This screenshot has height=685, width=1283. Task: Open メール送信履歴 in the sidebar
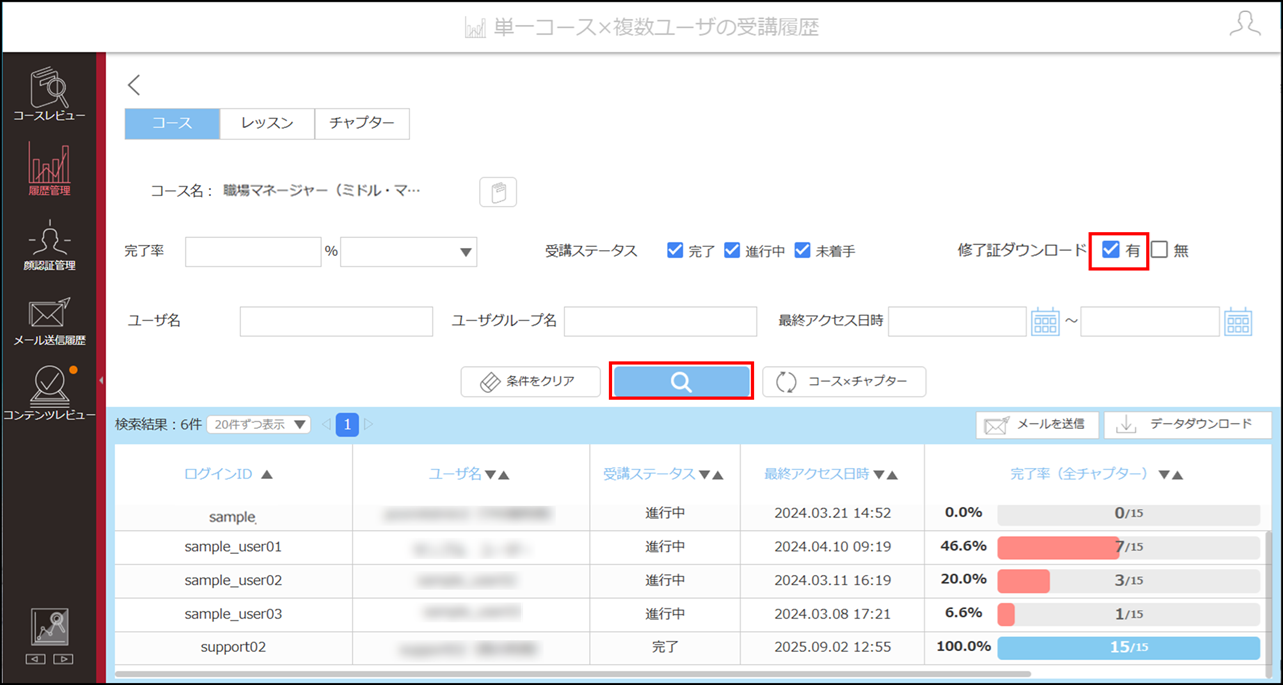[49, 320]
